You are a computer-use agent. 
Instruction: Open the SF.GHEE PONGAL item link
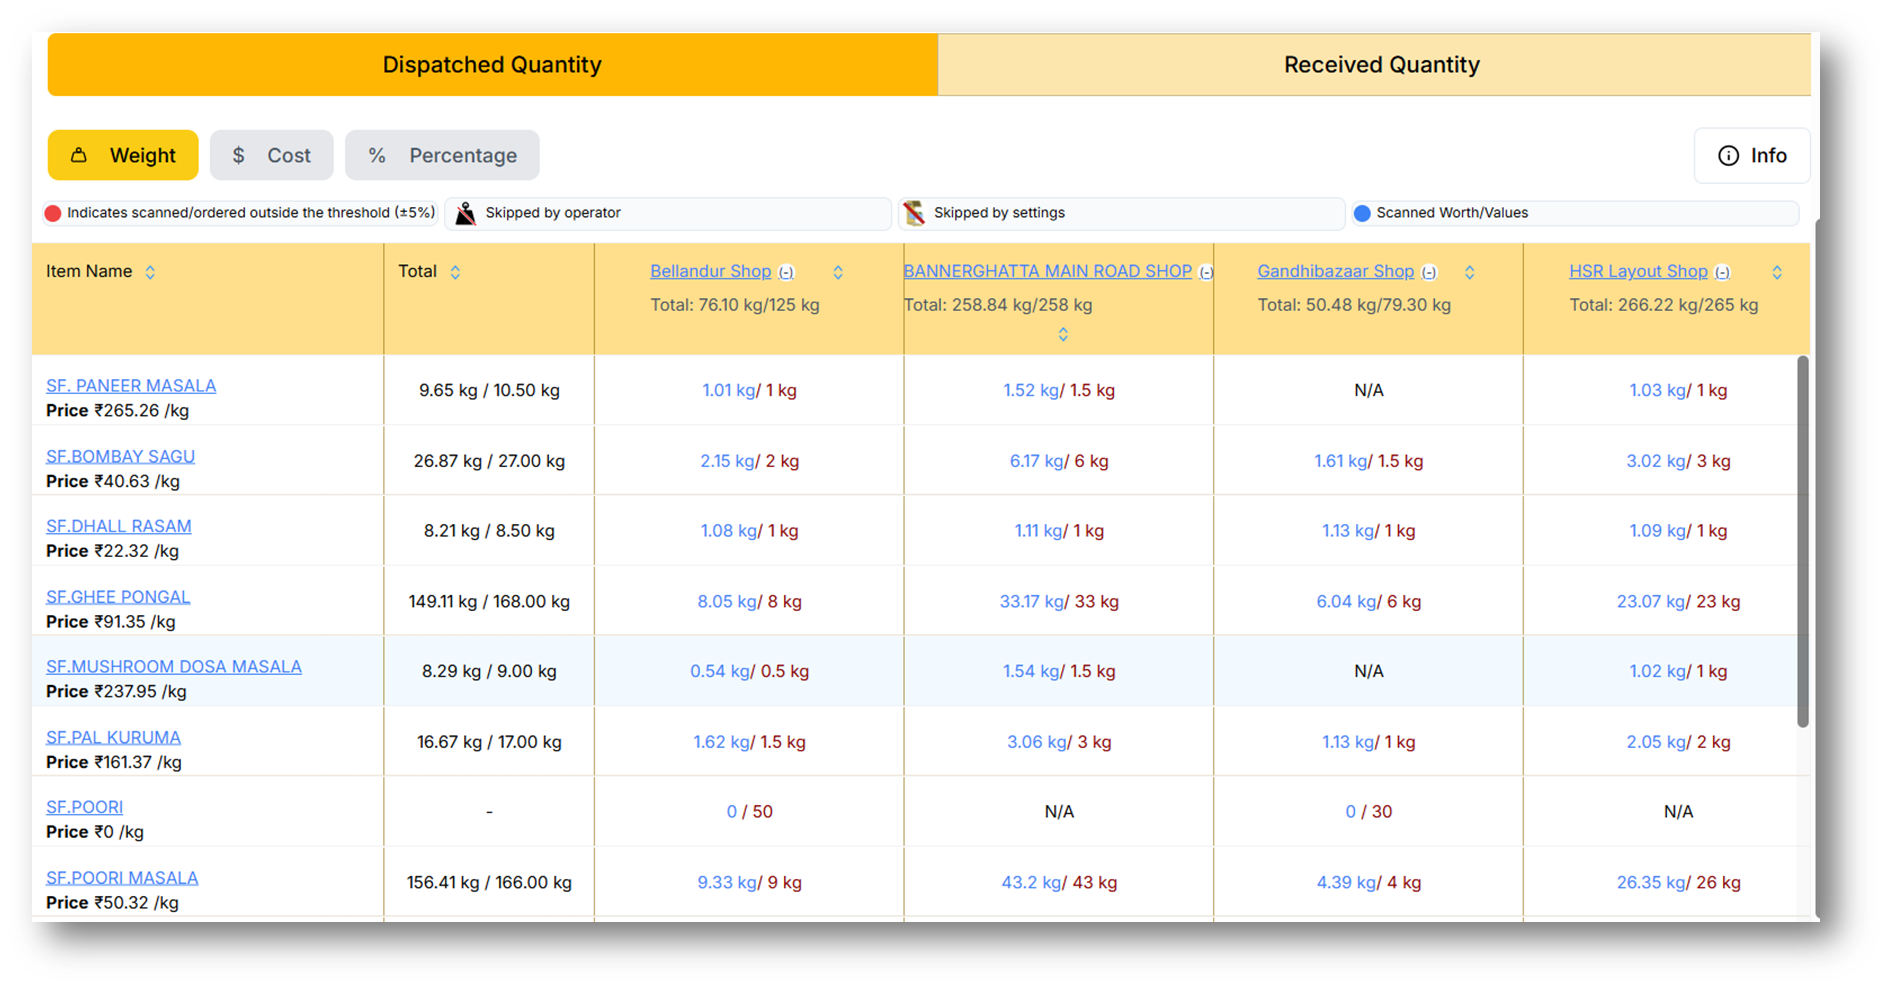[118, 597]
